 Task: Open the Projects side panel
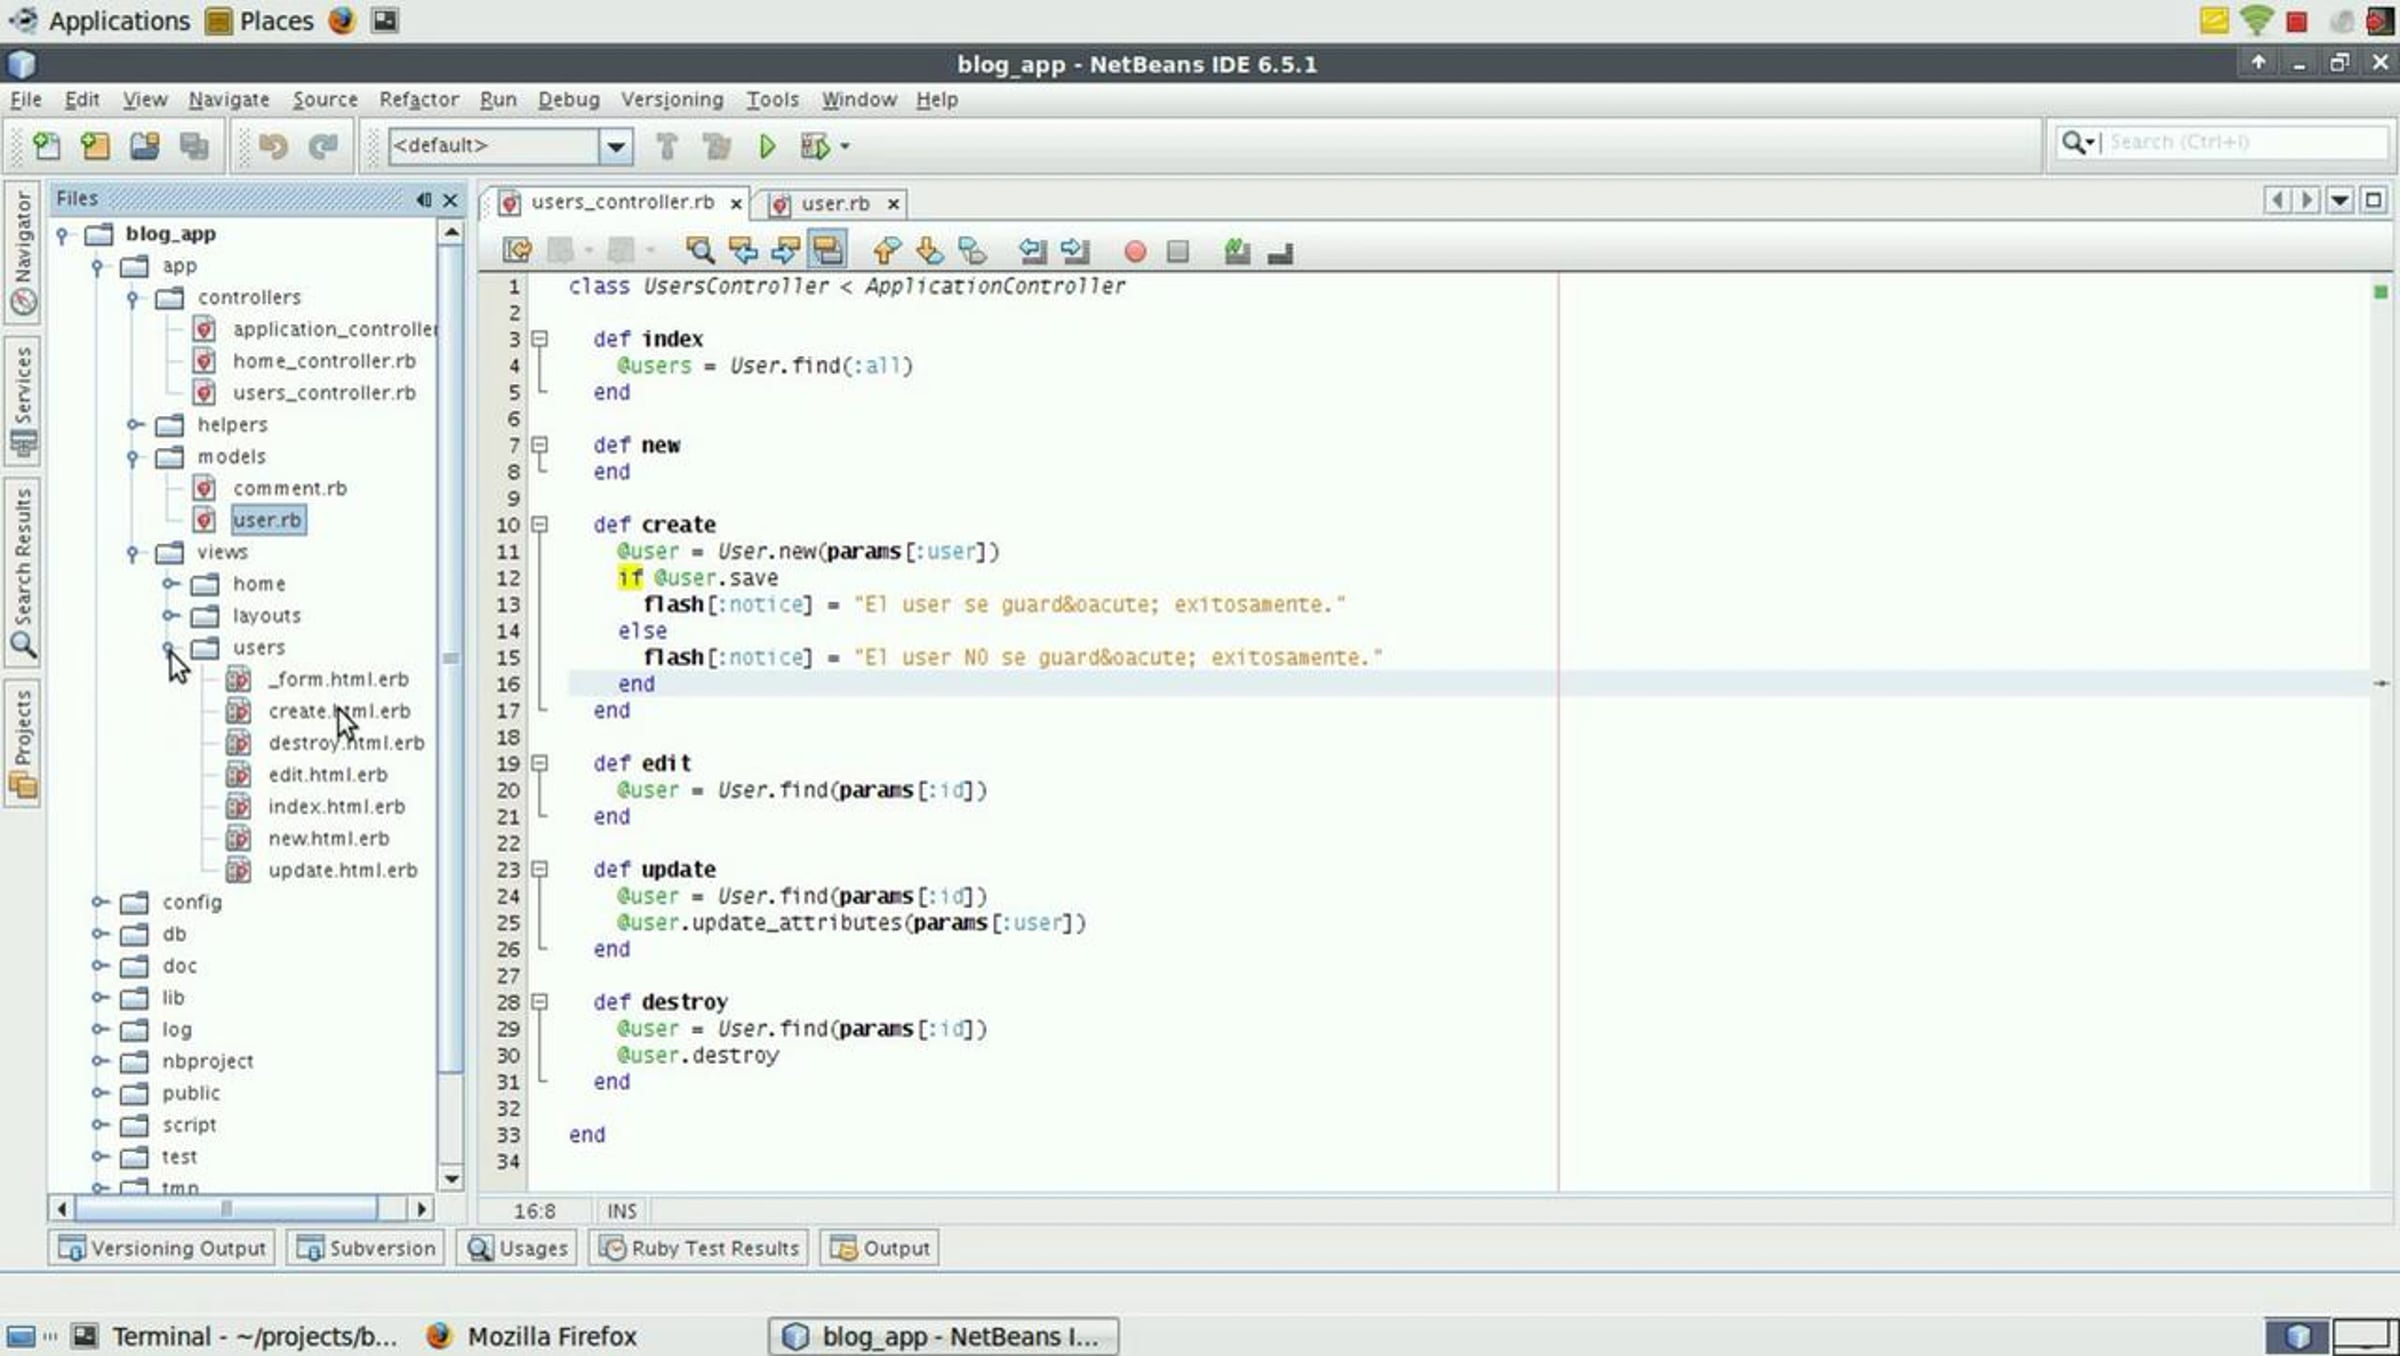point(23,743)
